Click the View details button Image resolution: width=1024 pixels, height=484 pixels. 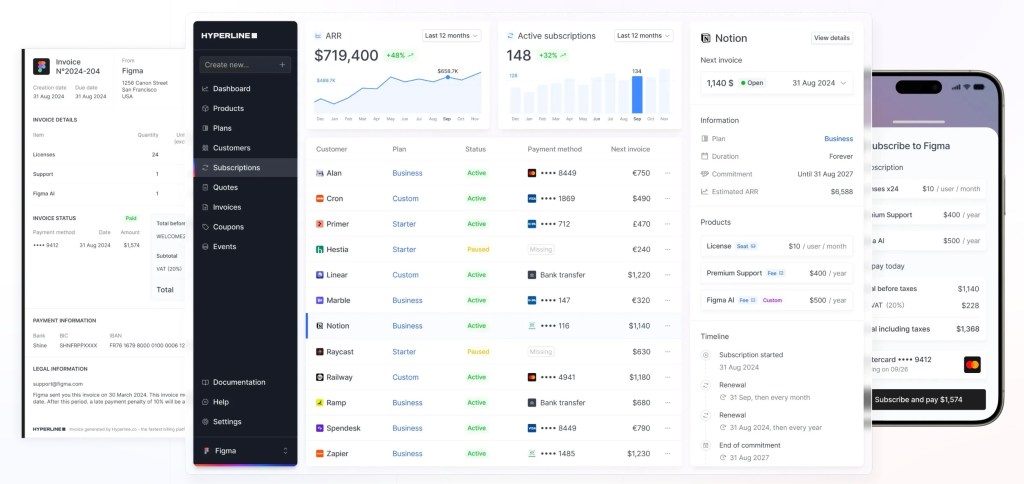(831, 38)
